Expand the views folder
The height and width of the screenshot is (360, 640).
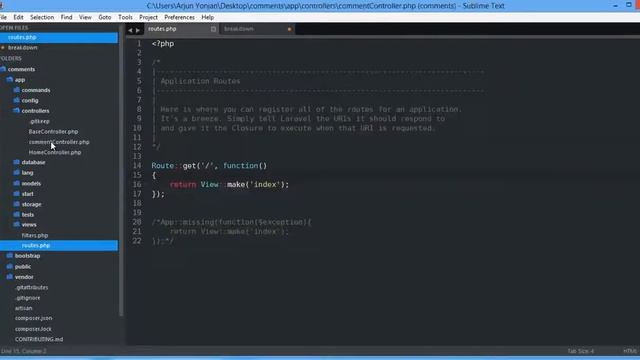point(29,224)
